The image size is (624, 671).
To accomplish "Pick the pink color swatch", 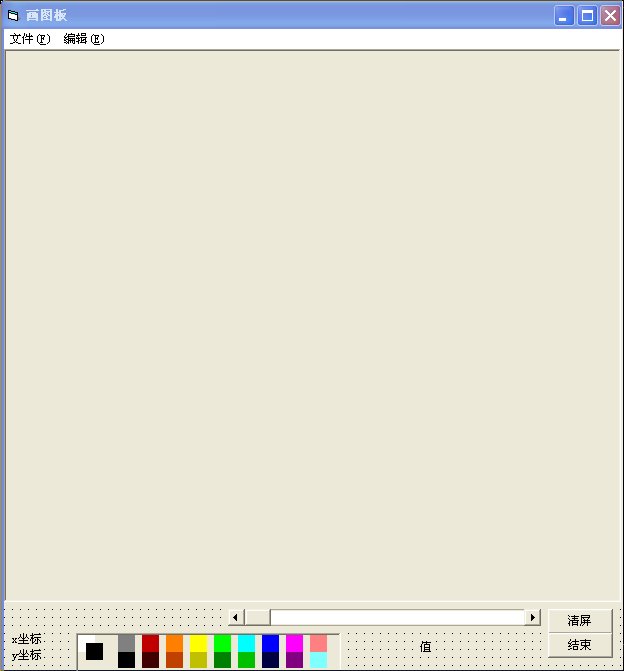I will [318, 643].
